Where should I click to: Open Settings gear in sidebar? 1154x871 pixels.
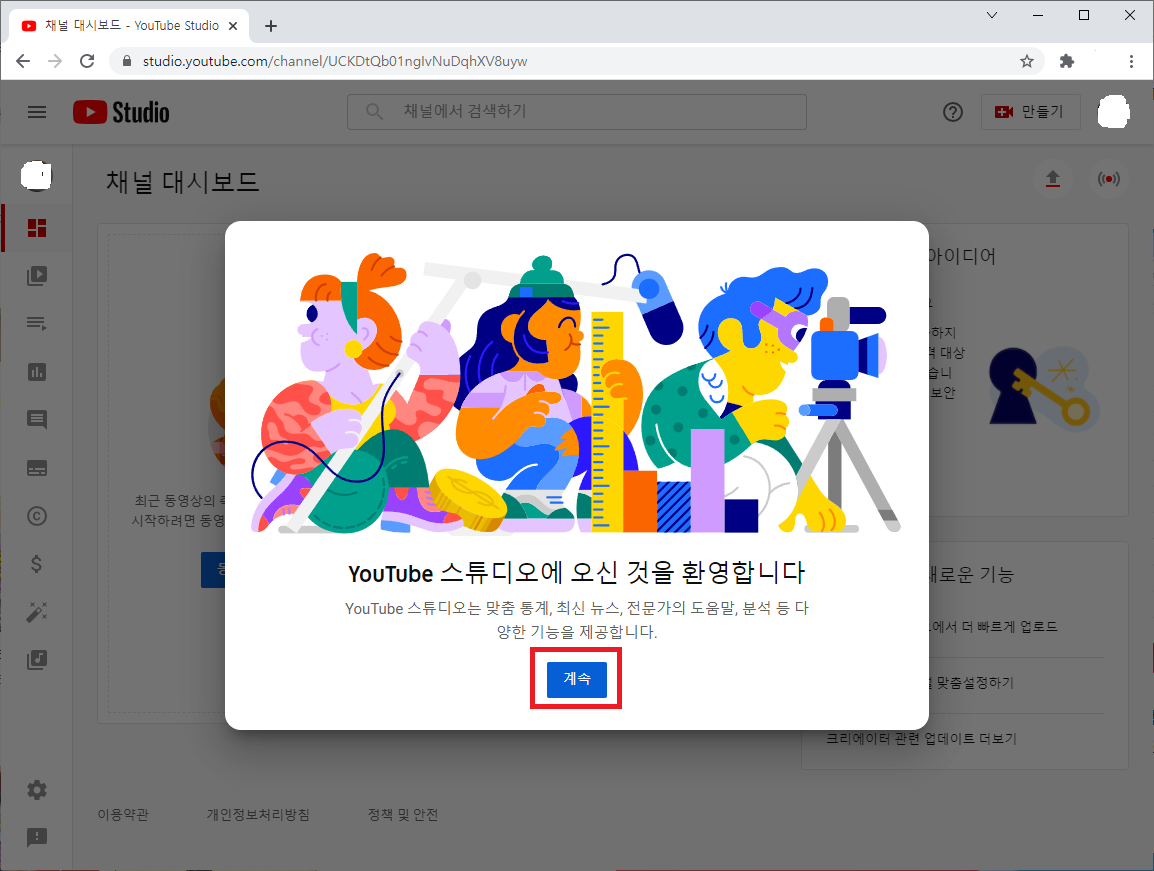click(37, 790)
